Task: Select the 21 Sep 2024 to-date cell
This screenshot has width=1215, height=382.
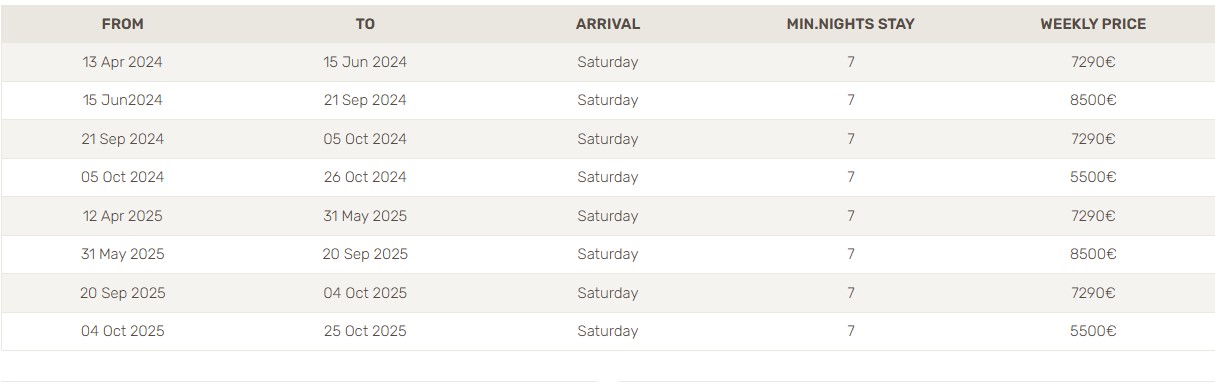Action: (x=365, y=100)
